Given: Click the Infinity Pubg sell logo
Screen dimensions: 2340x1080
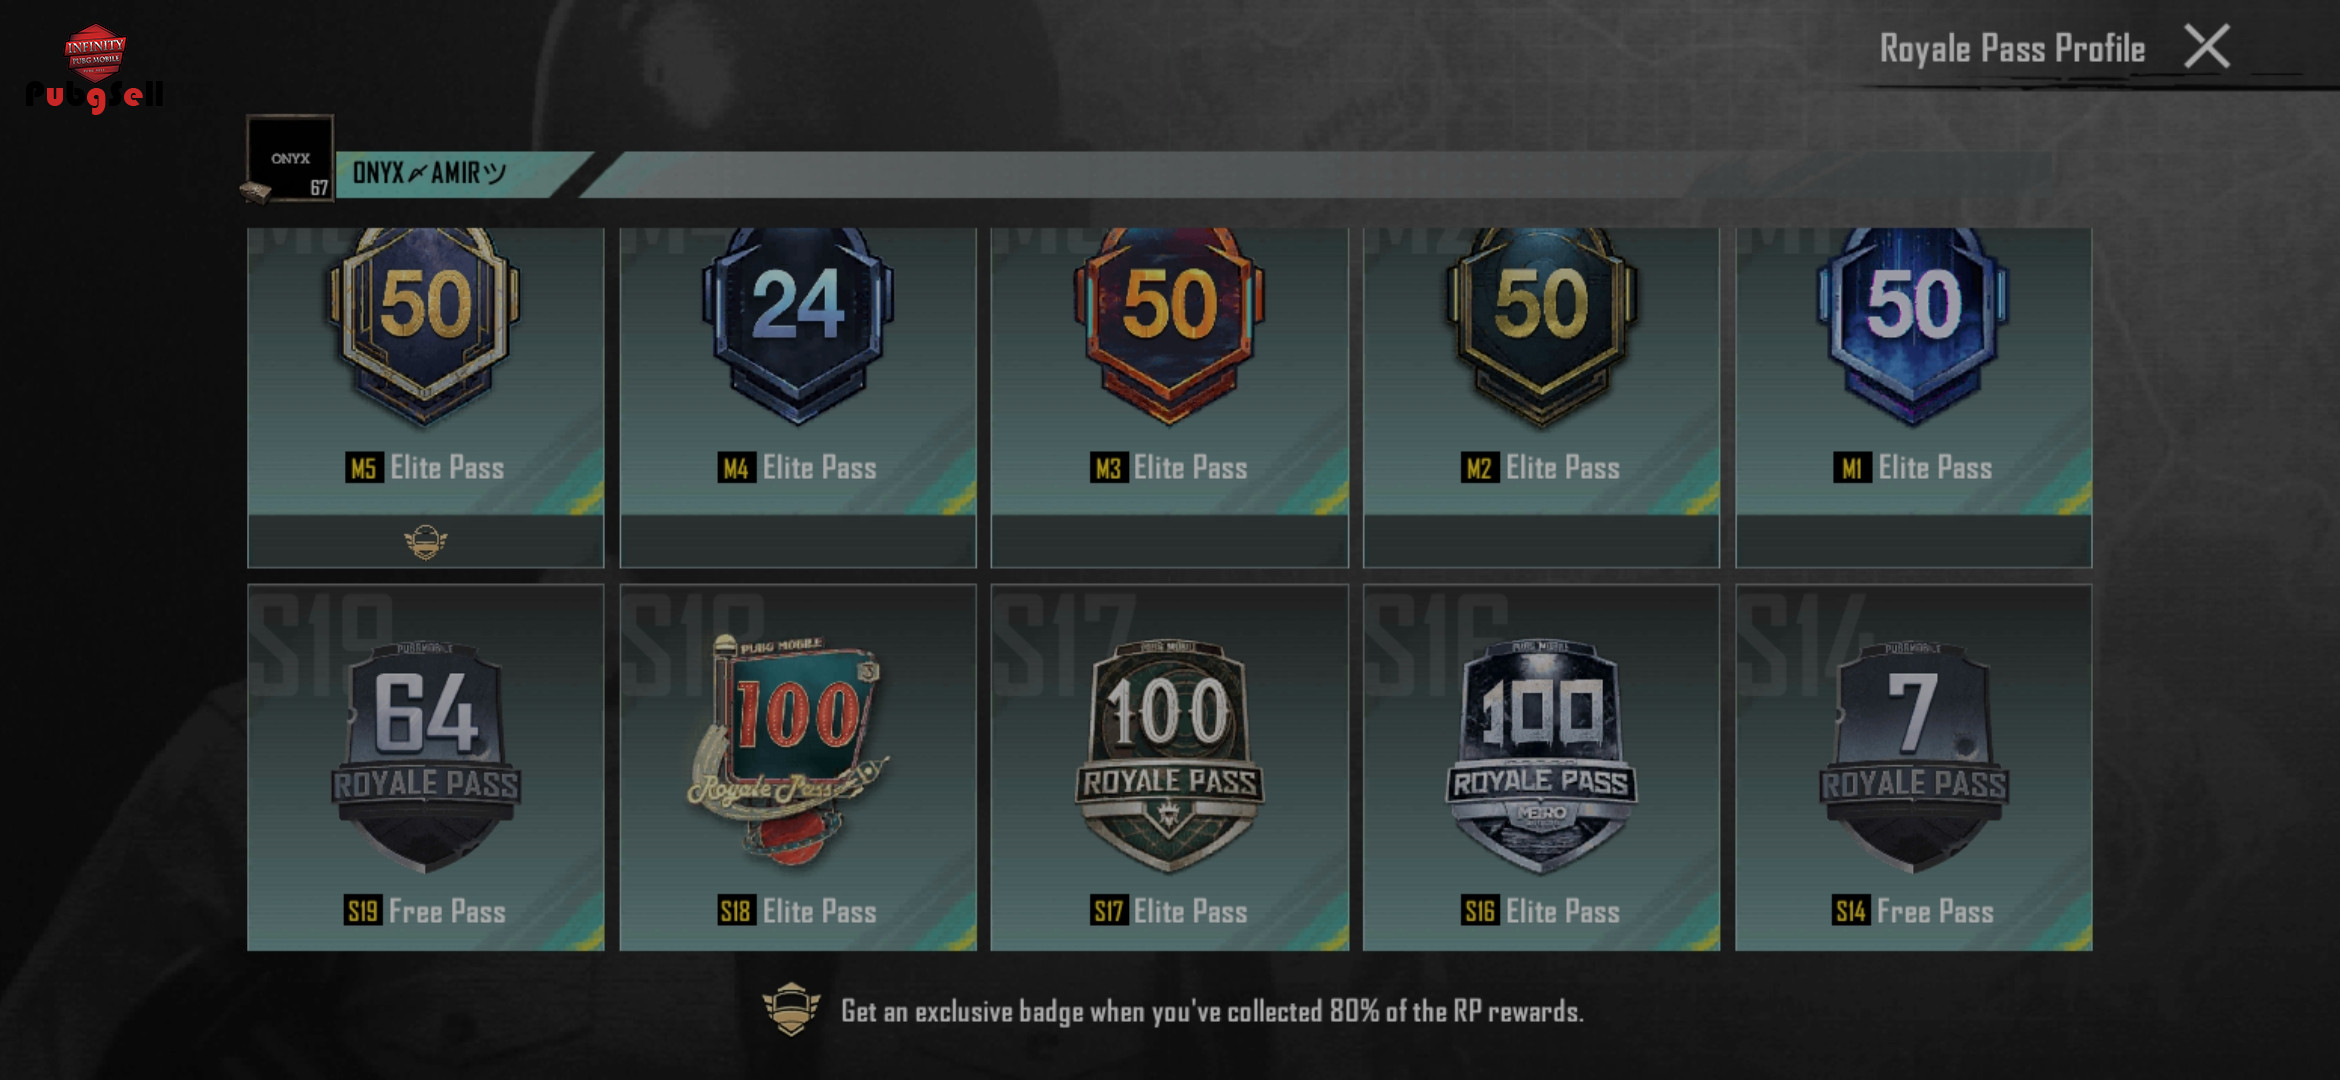Looking at the screenshot, I should [95, 68].
